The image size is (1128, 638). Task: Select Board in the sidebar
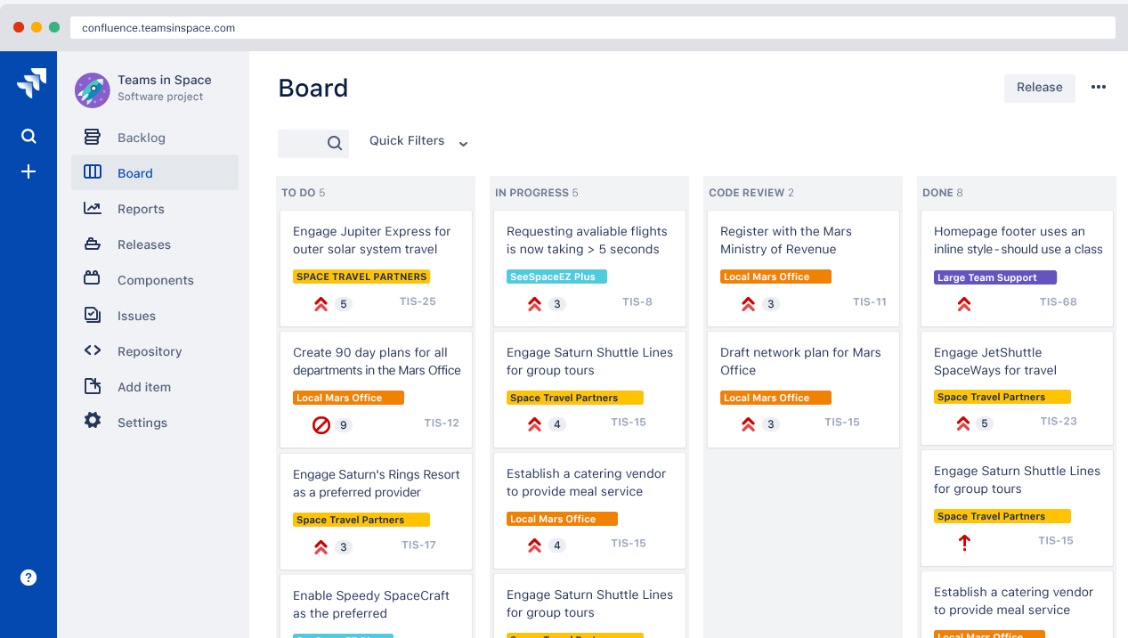coord(155,173)
